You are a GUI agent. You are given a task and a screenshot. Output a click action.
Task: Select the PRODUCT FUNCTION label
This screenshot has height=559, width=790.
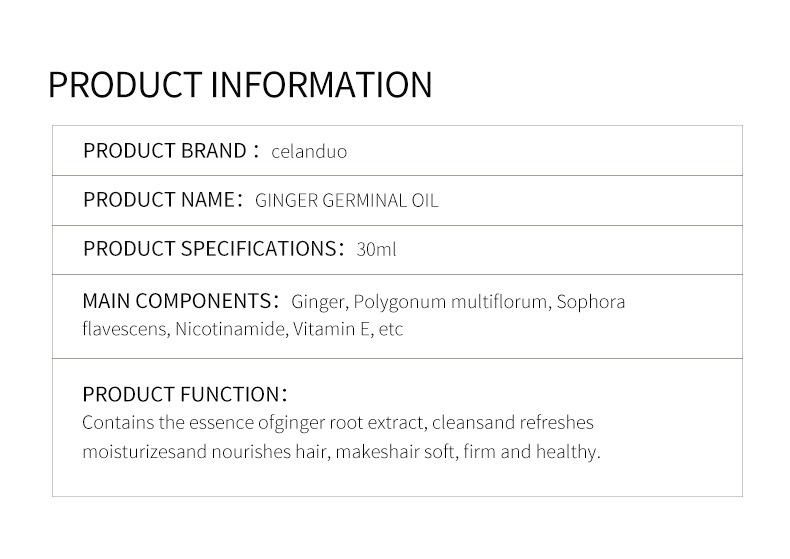pos(180,394)
